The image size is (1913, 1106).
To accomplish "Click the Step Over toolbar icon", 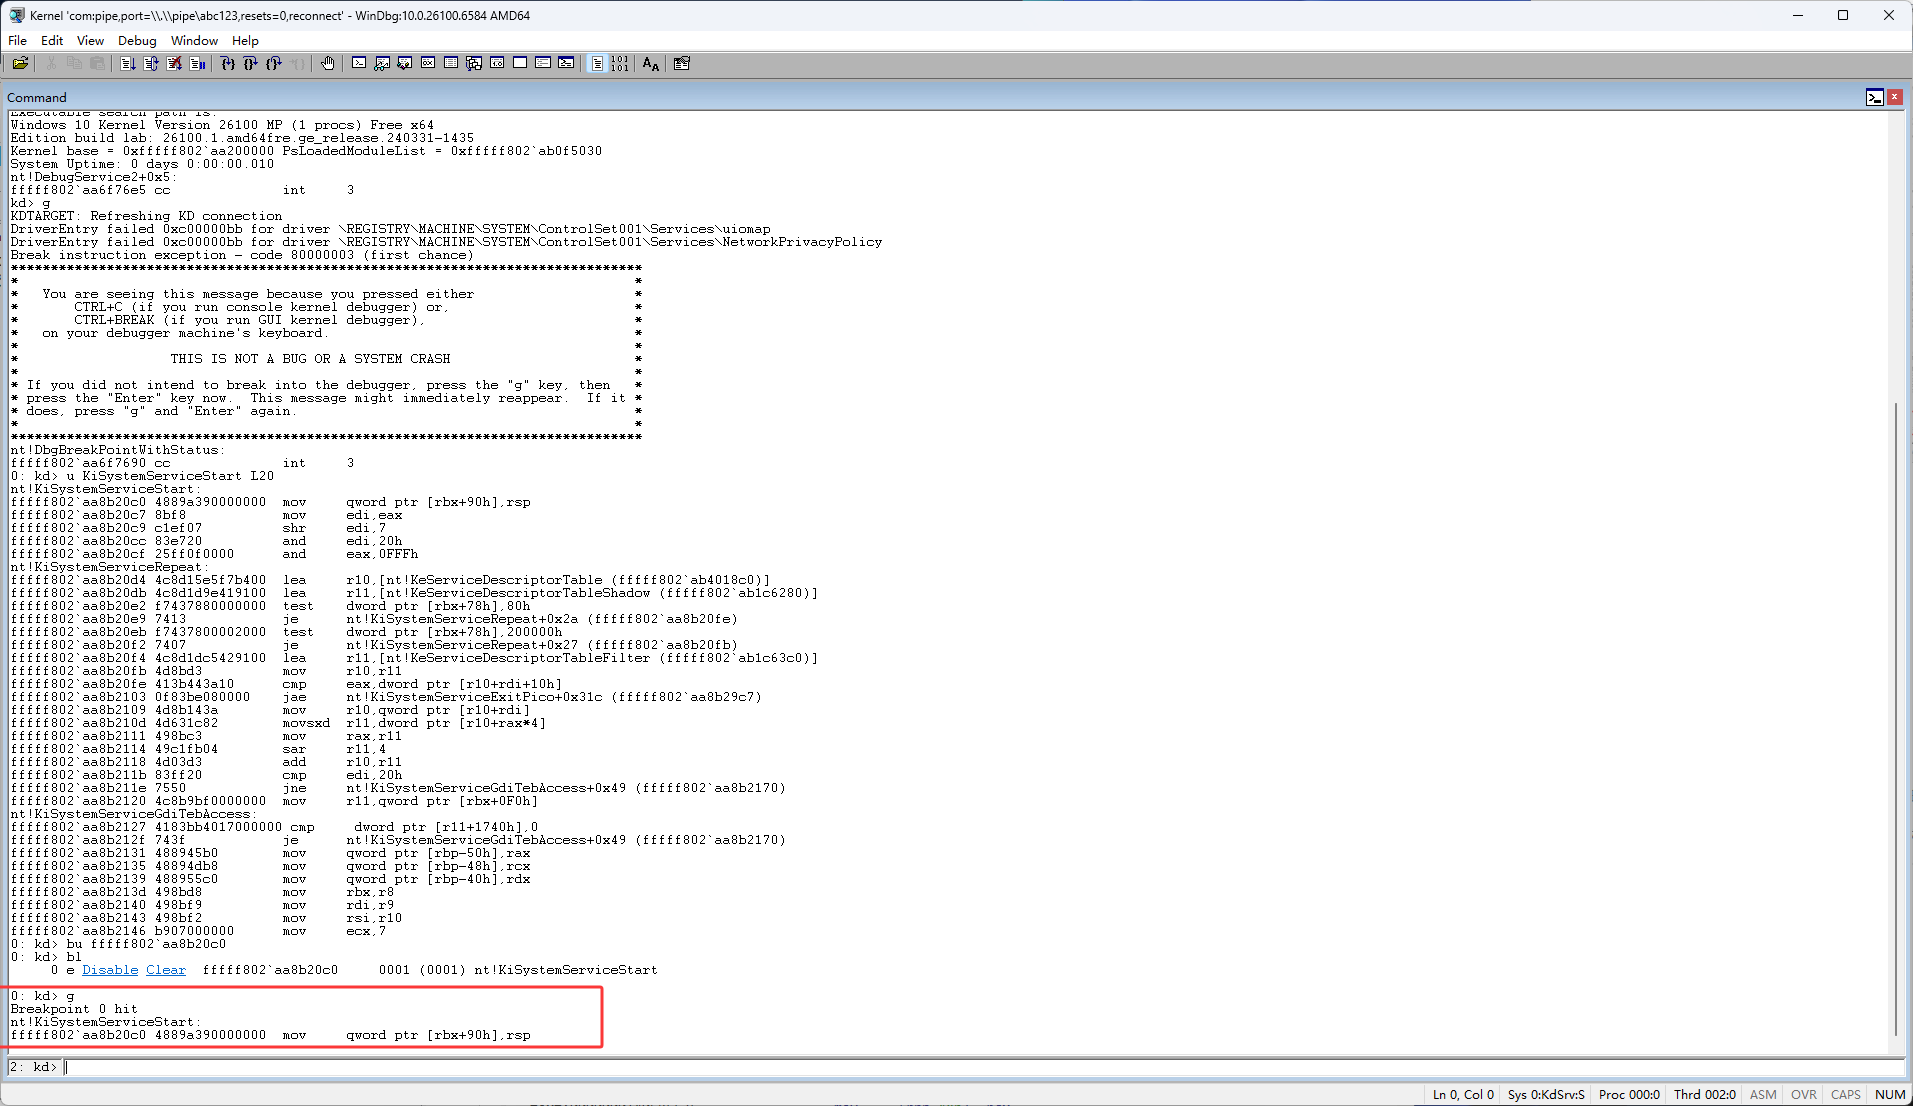I will 251,64.
